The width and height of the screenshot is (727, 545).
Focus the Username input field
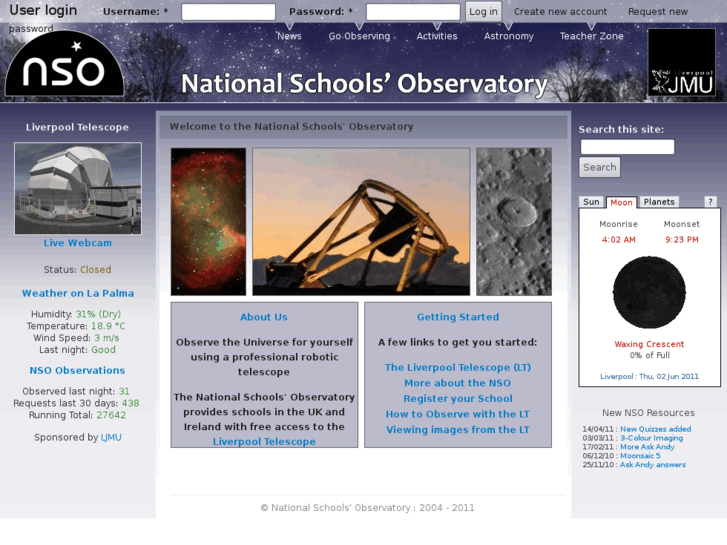[x=229, y=12]
